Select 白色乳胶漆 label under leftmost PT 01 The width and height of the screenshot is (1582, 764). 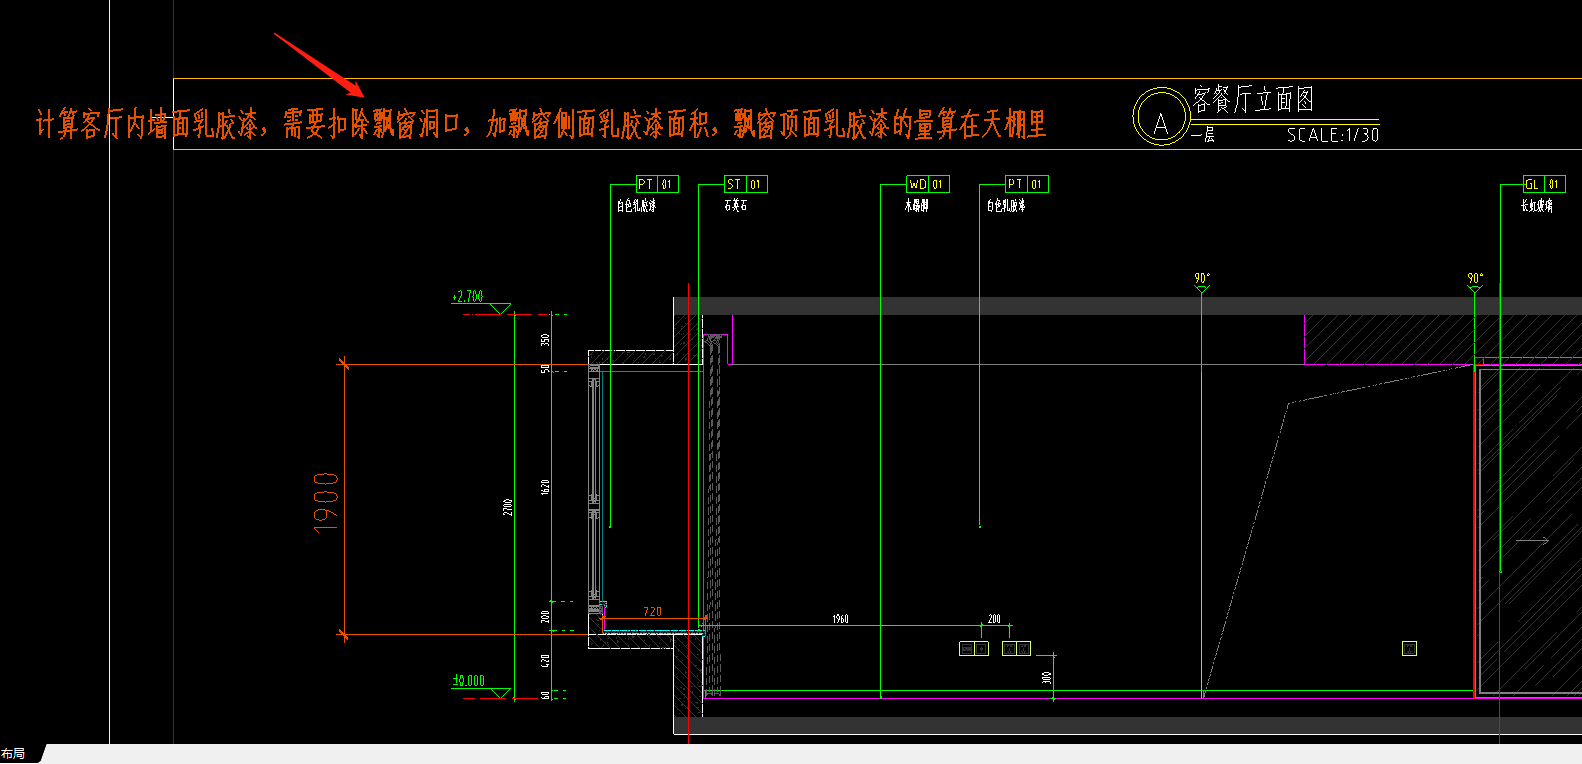point(636,205)
